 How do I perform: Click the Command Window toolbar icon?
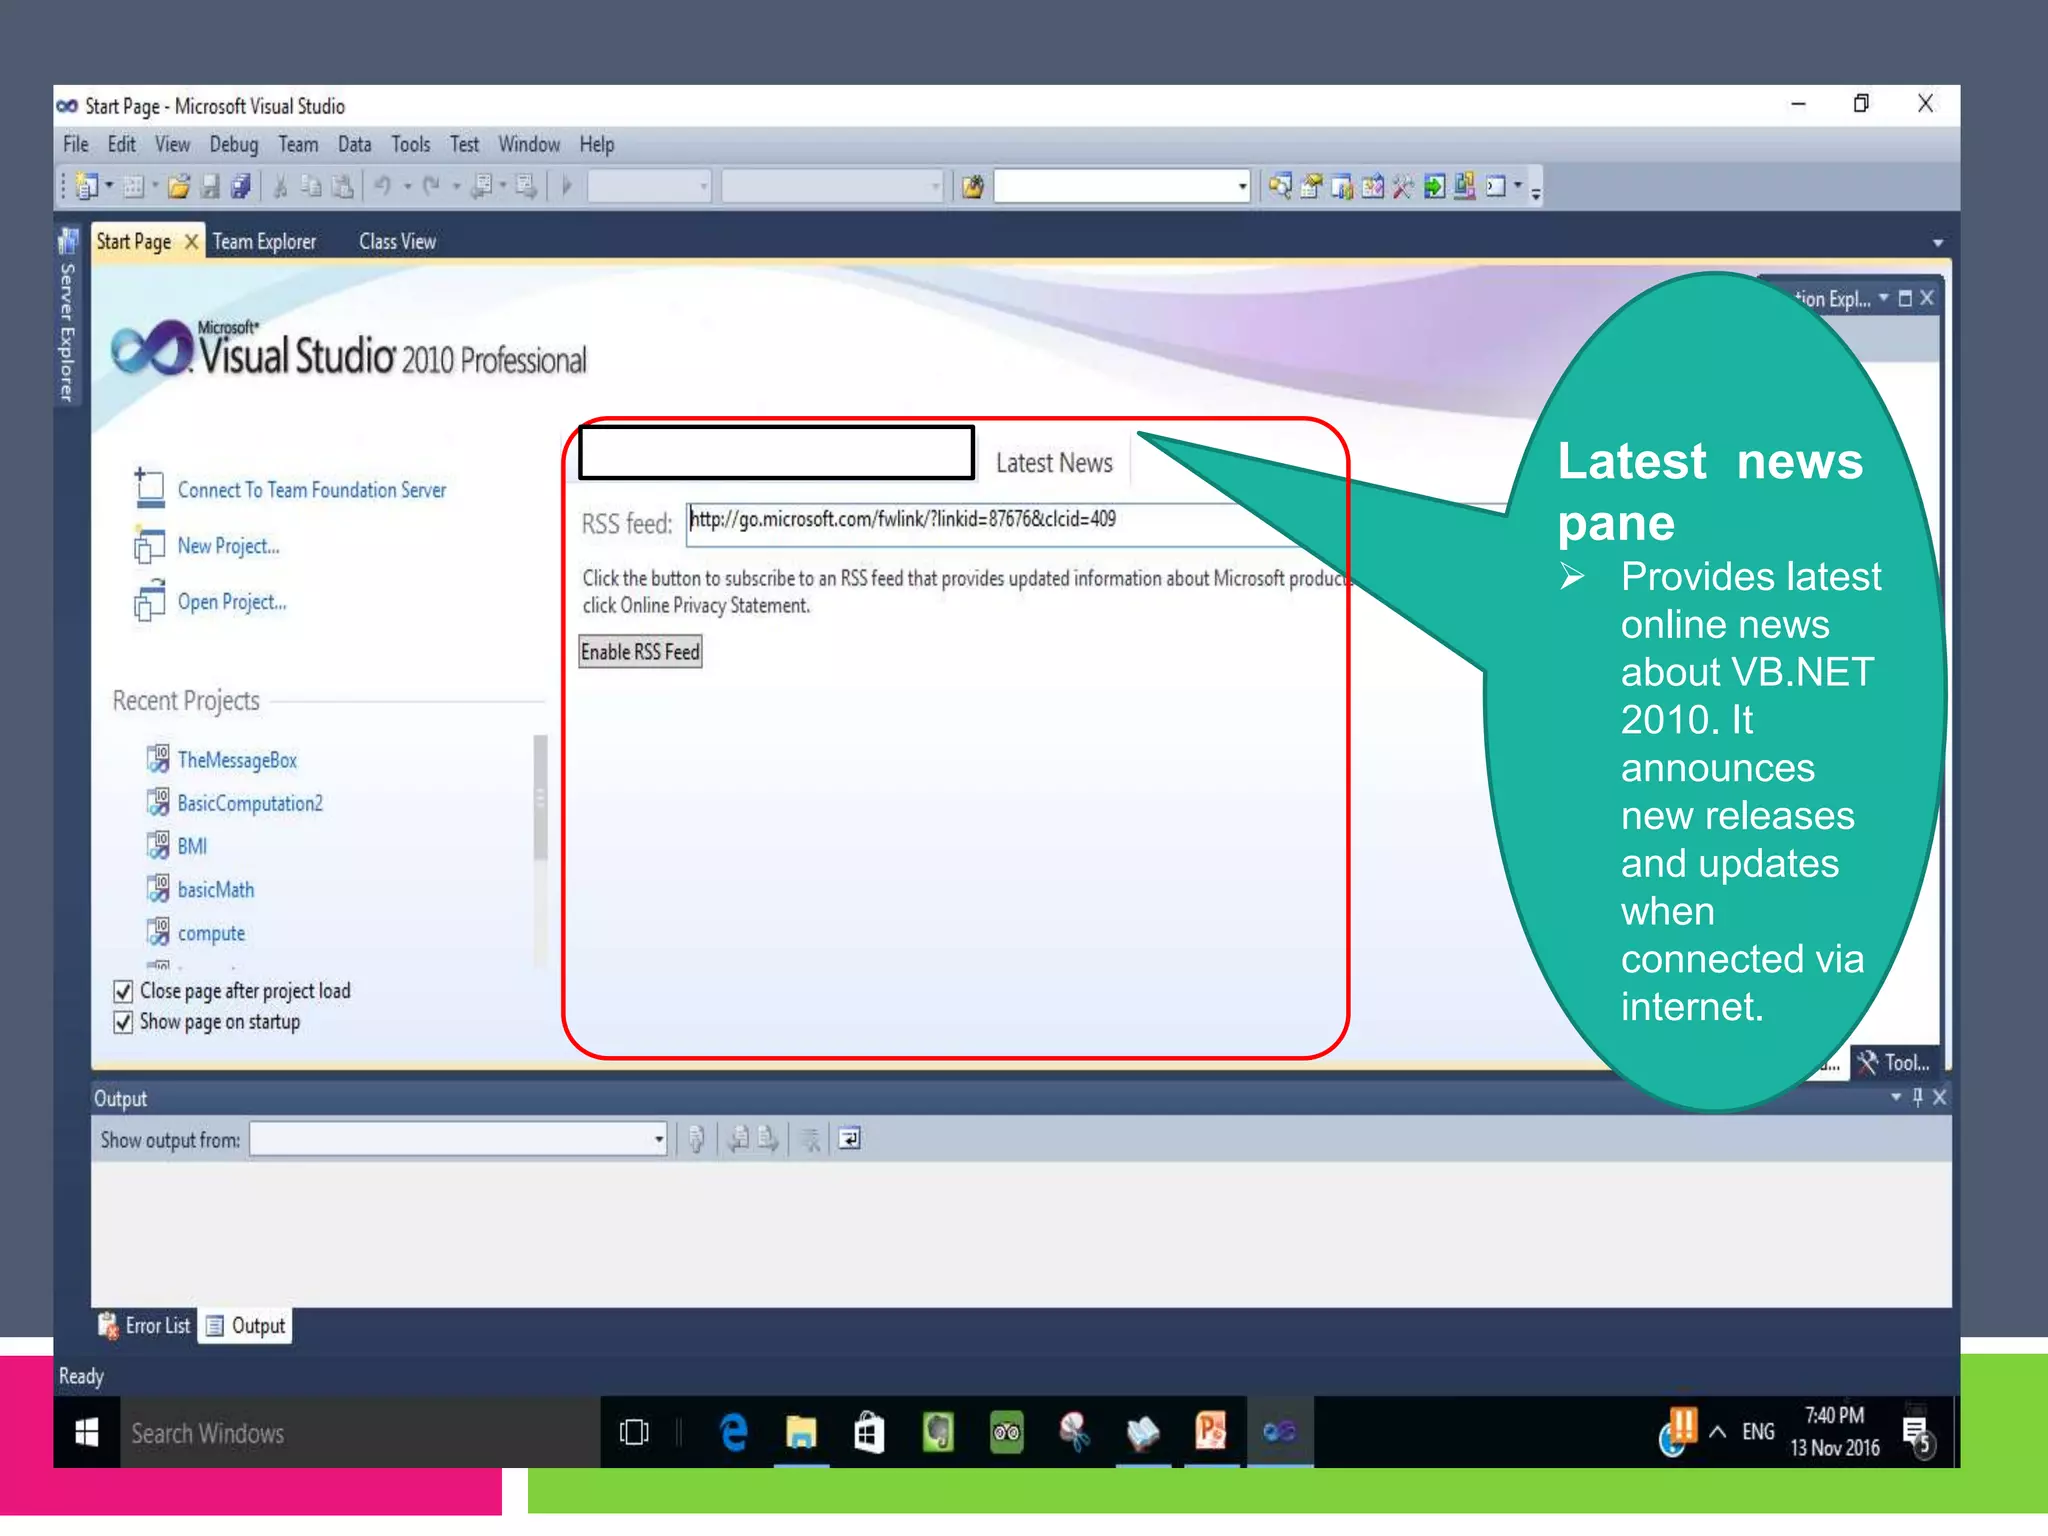point(1496,186)
